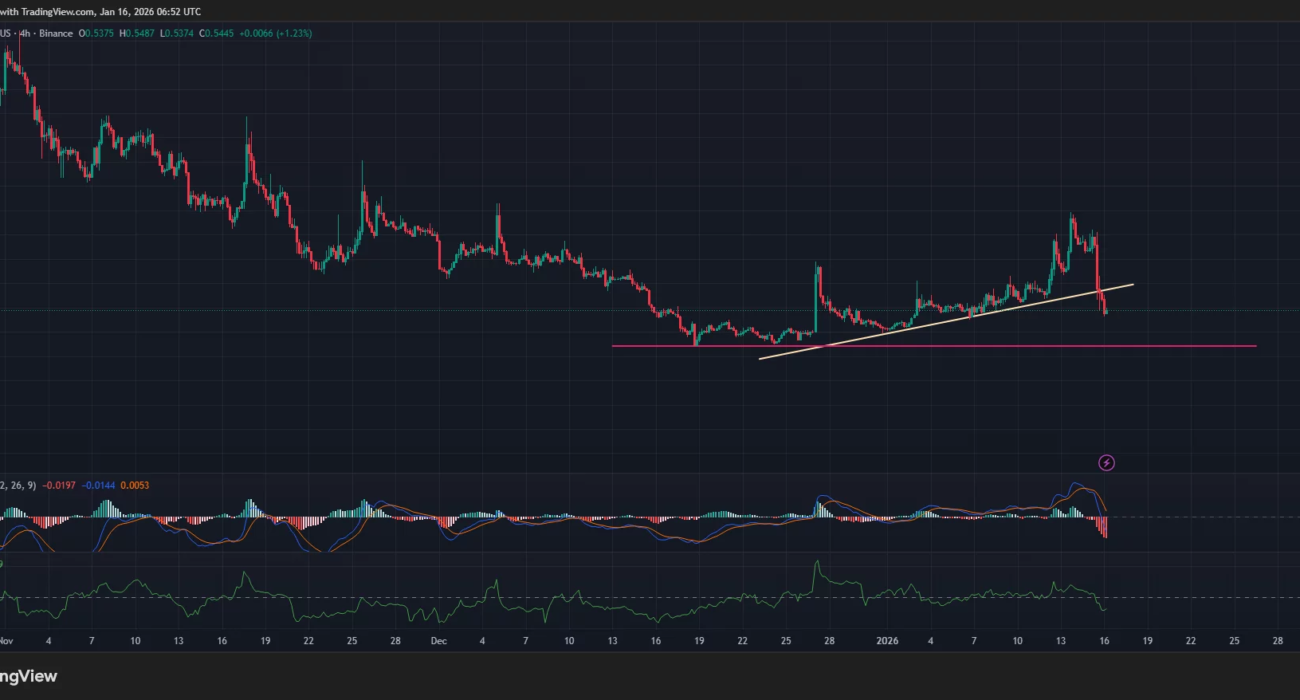The width and height of the screenshot is (1300, 700).
Task: Click the purple lightning bolt event icon
Action: [1106, 462]
